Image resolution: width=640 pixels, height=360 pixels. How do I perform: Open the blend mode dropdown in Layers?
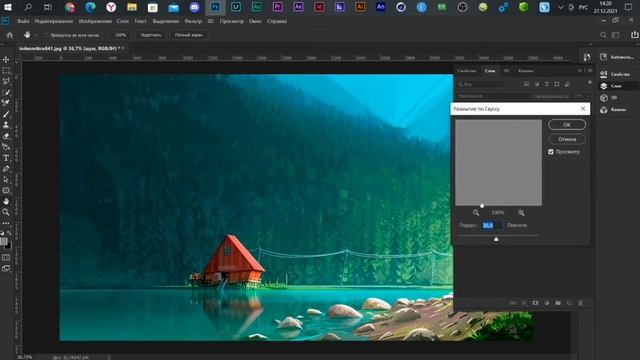[493, 96]
